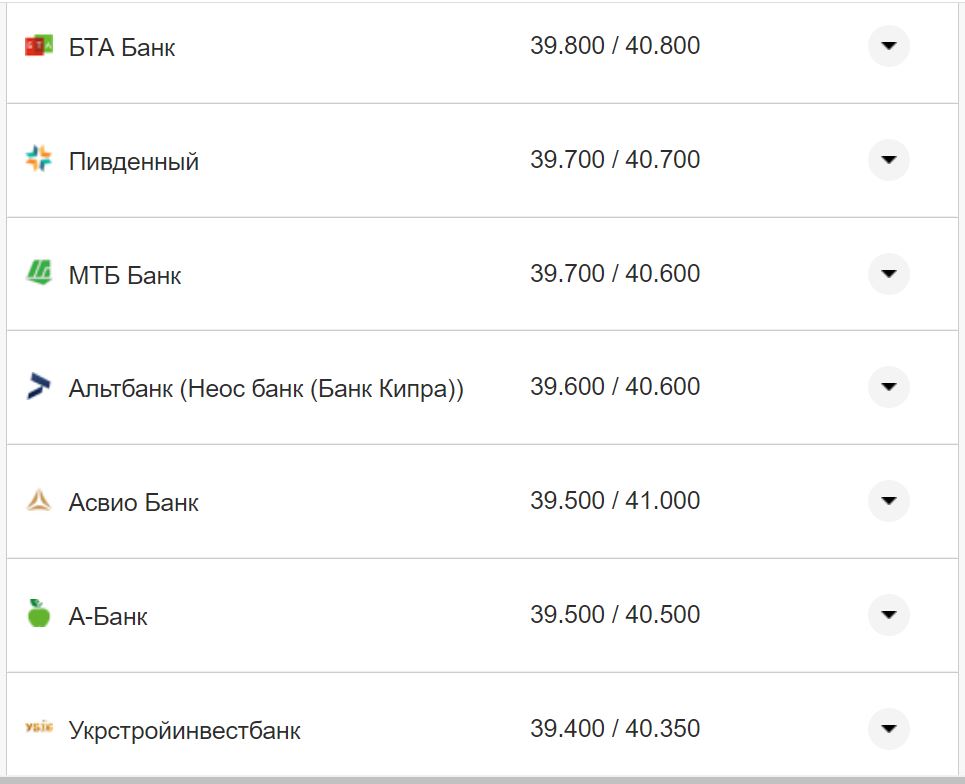This screenshot has height=784, width=965.
Task: Click the Асвио Банк triangle logo
Action: (x=38, y=501)
